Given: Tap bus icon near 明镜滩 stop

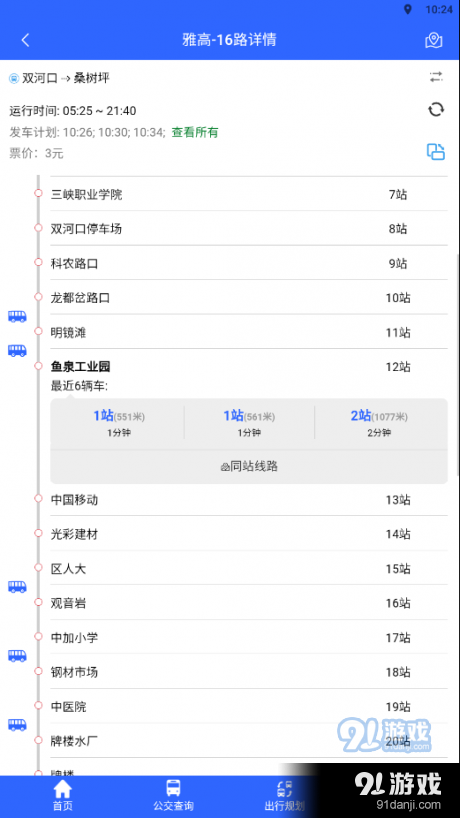Looking at the screenshot, I should coord(17,350).
